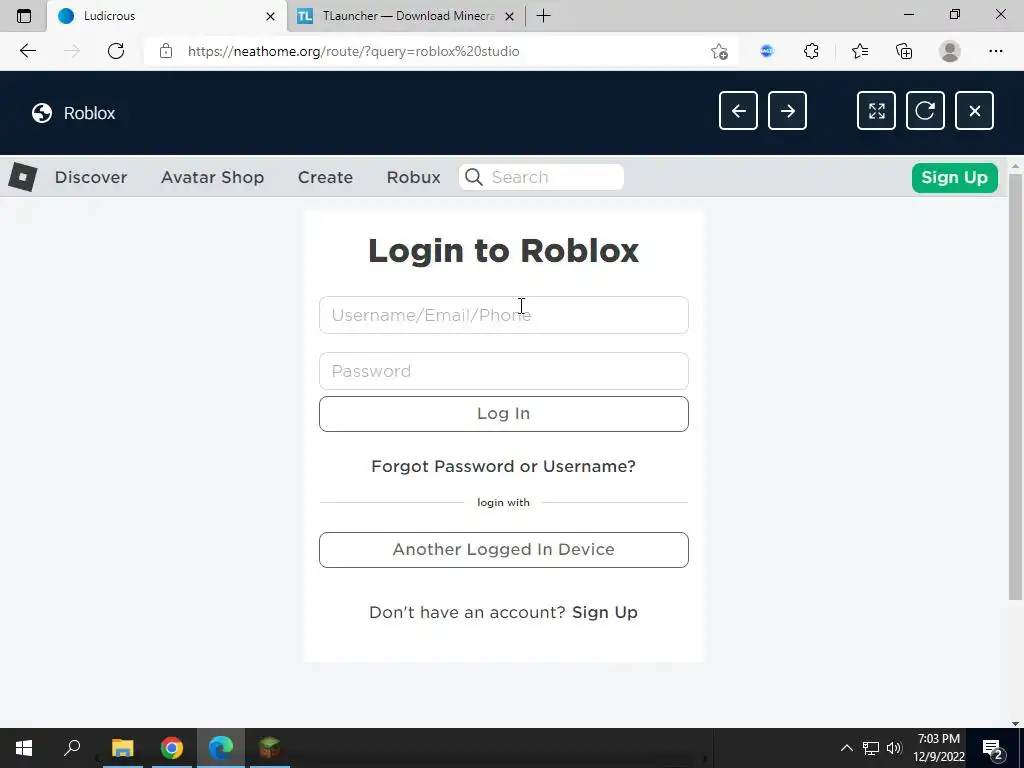Launch Google Chrome from the taskbar
The width and height of the screenshot is (1024, 768).
172,748
